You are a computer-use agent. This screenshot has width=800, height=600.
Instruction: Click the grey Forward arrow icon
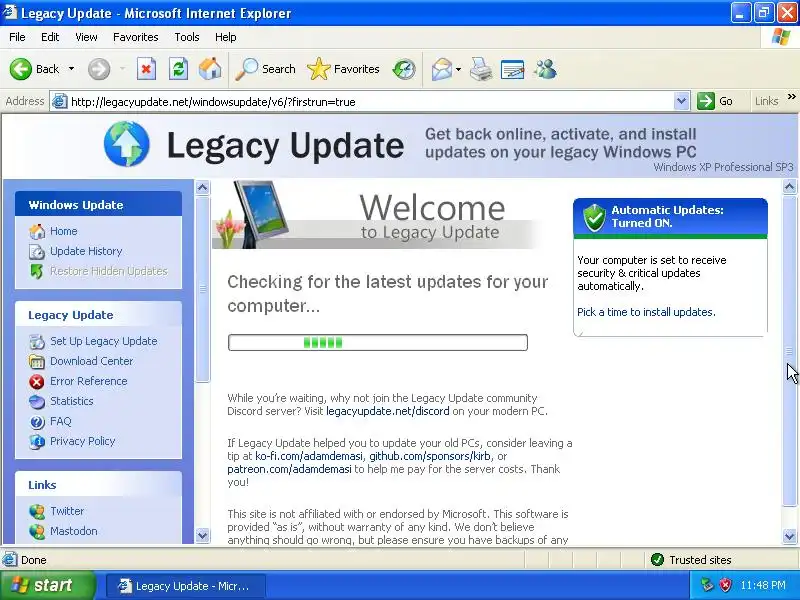pyautogui.click(x=99, y=69)
